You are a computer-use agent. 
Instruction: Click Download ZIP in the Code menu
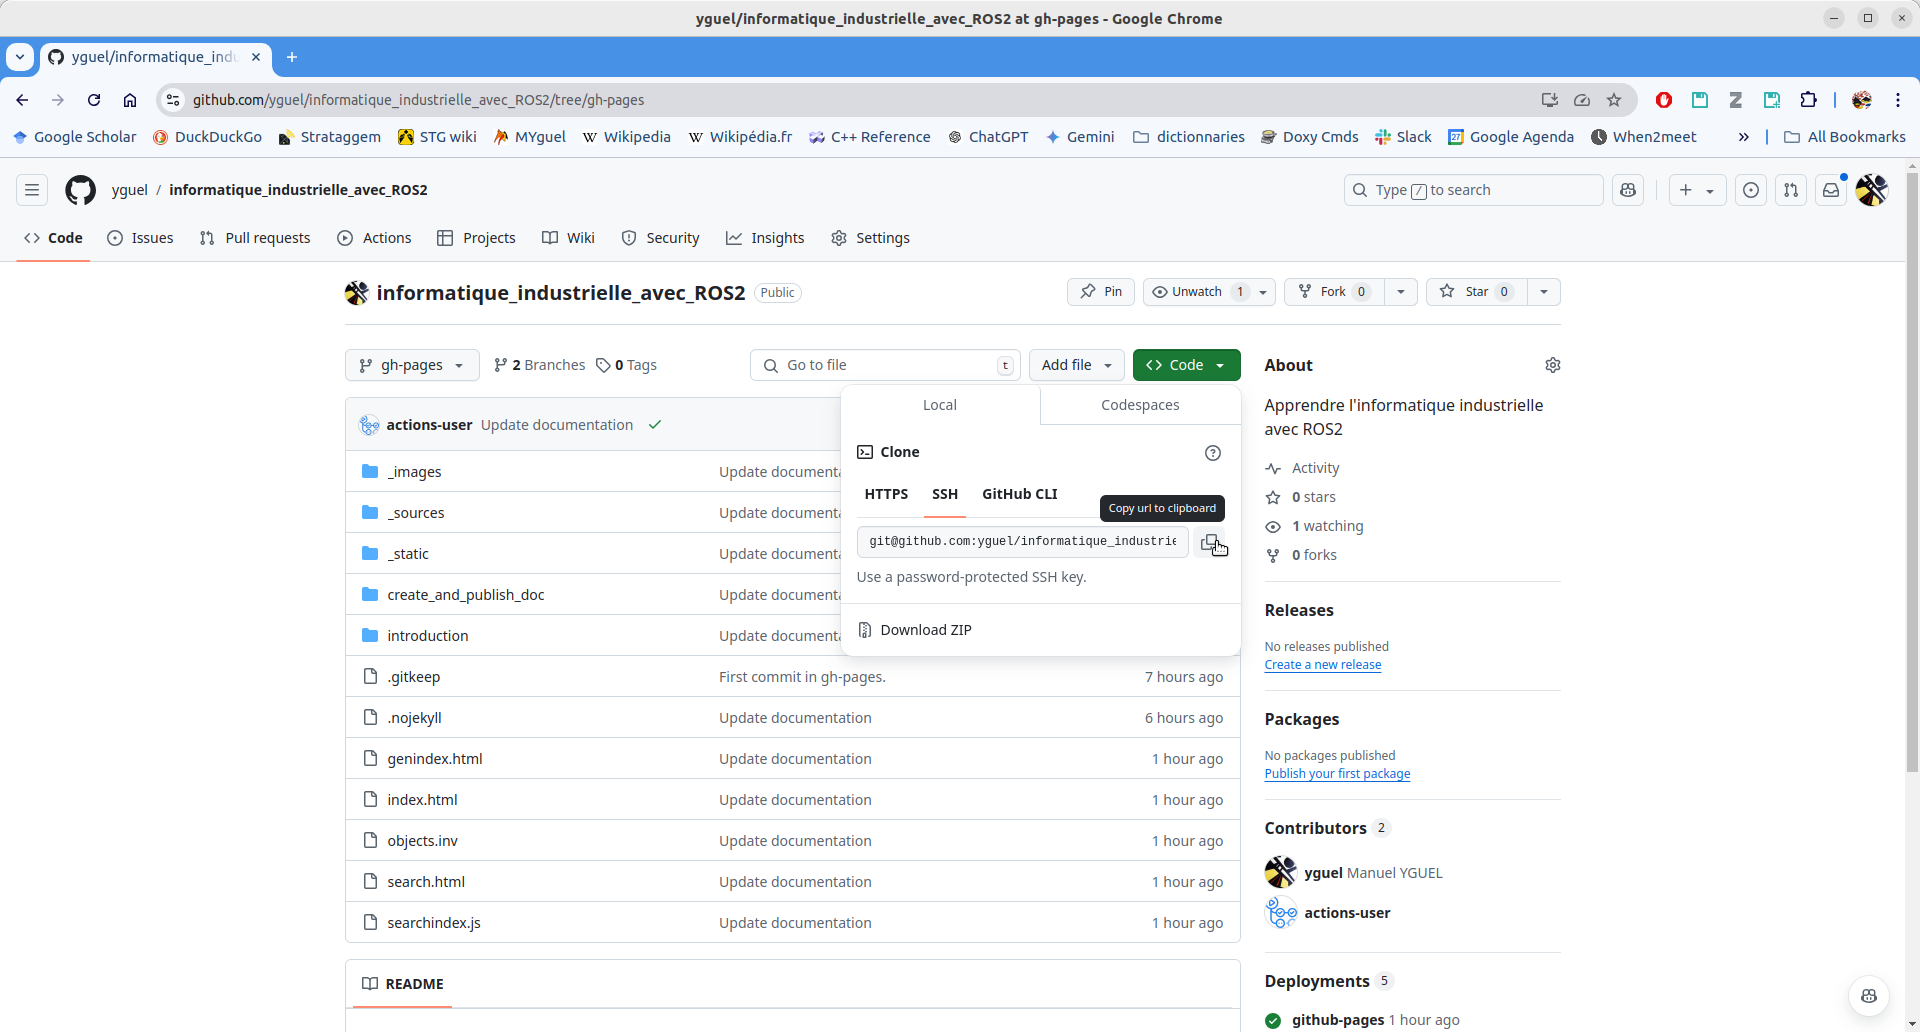[925, 629]
